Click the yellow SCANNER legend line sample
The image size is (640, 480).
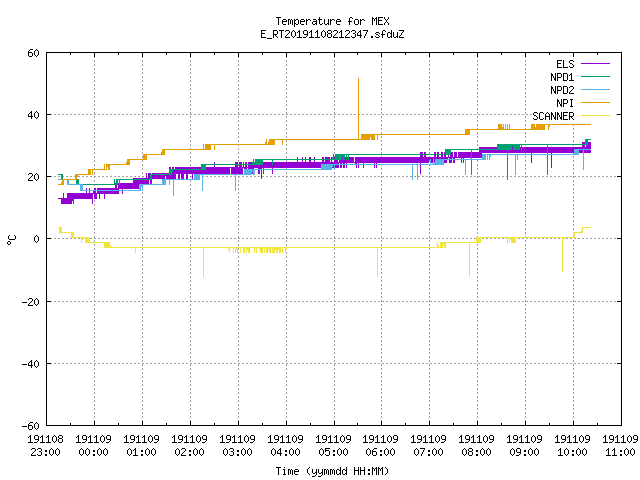click(x=595, y=116)
